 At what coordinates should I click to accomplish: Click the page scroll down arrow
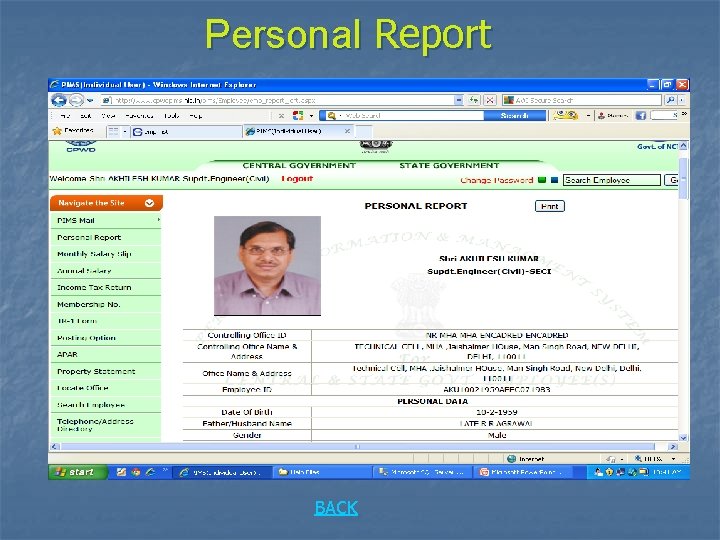[x=683, y=438]
